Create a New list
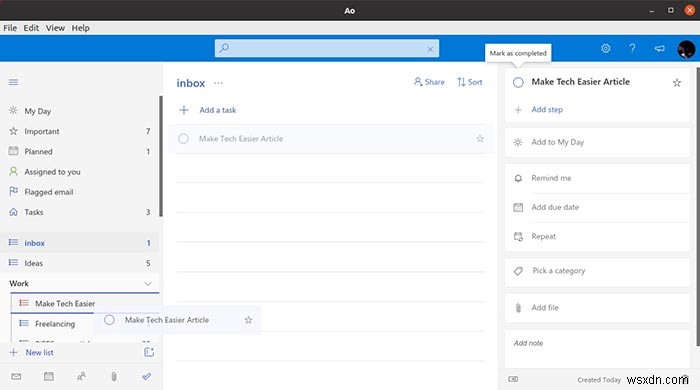 pyautogui.click(x=32, y=353)
